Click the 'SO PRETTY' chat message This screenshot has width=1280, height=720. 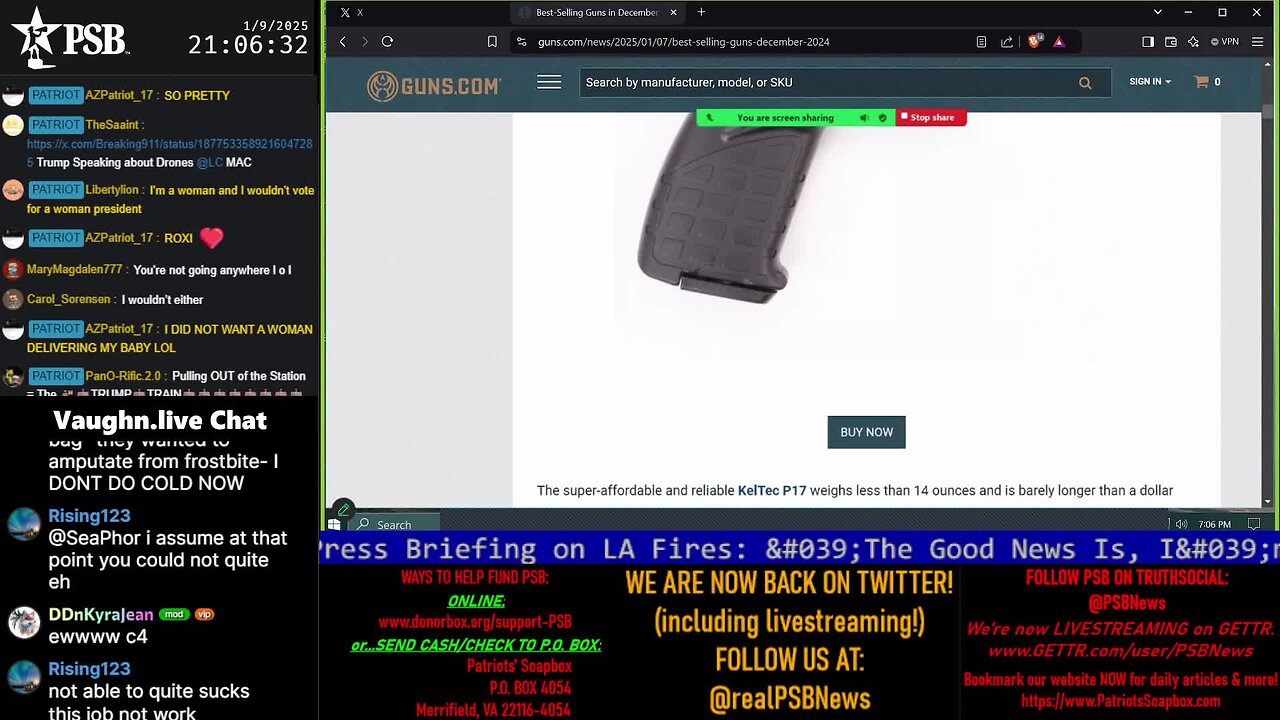[x=197, y=96]
